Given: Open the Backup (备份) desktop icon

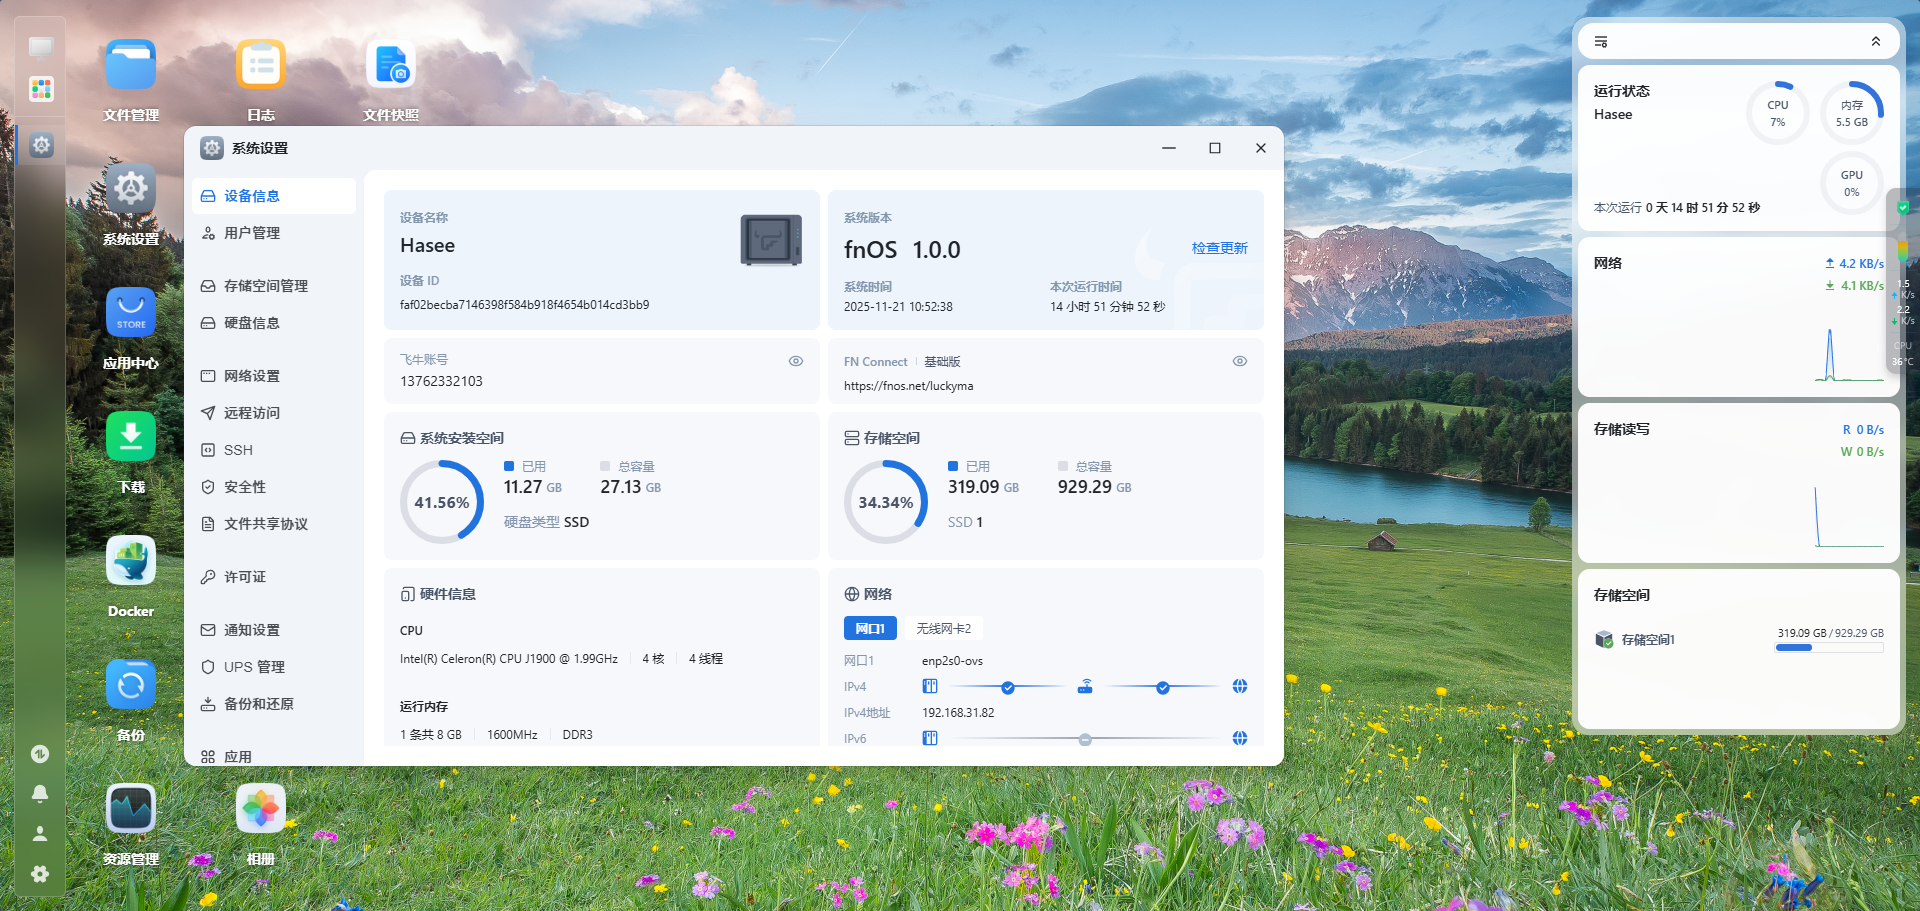Looking at the screenshot, I should coord(131,686).
